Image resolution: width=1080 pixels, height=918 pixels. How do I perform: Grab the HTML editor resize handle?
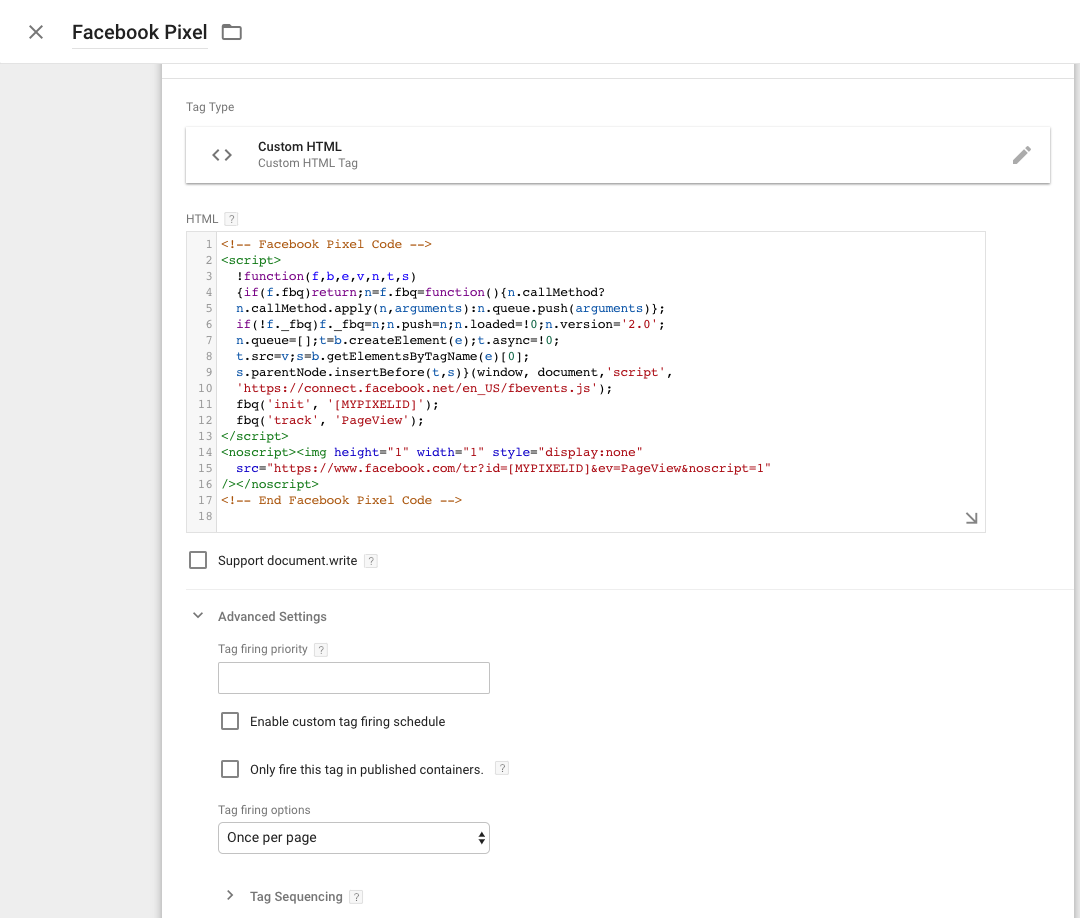point(971,518)
